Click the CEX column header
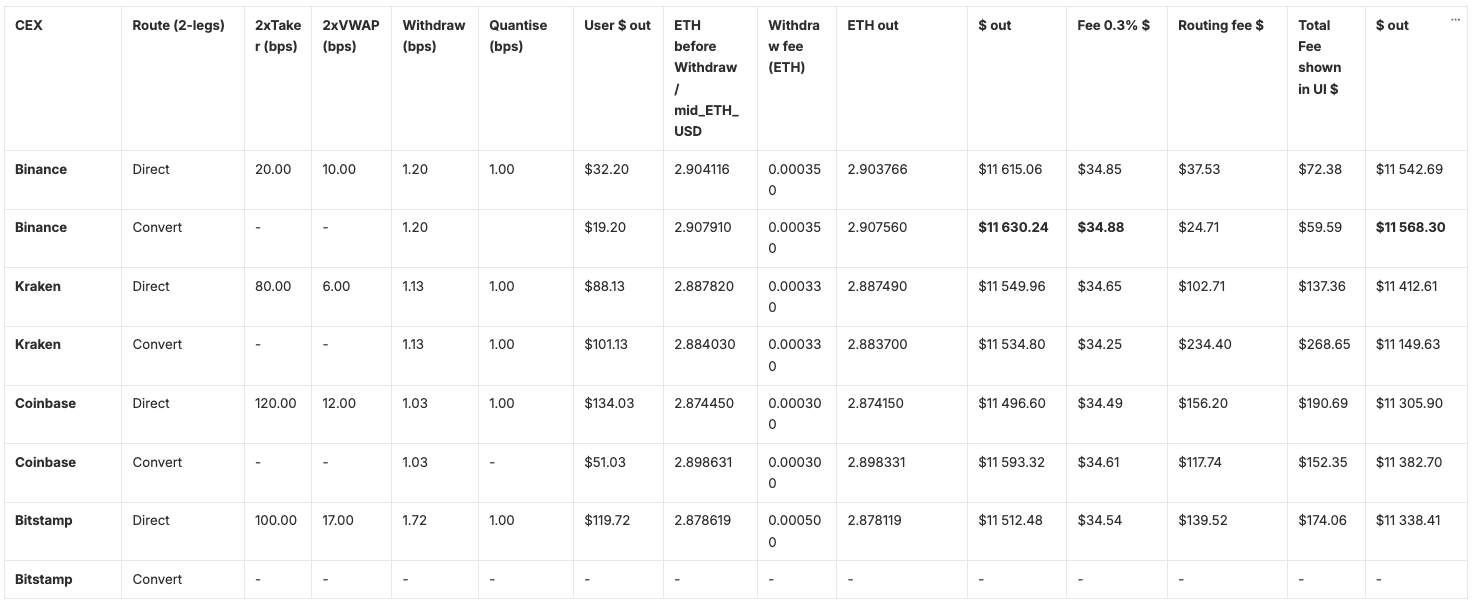Image resolution: width=1483 pixels, height=614 pixels. (29, 25)
